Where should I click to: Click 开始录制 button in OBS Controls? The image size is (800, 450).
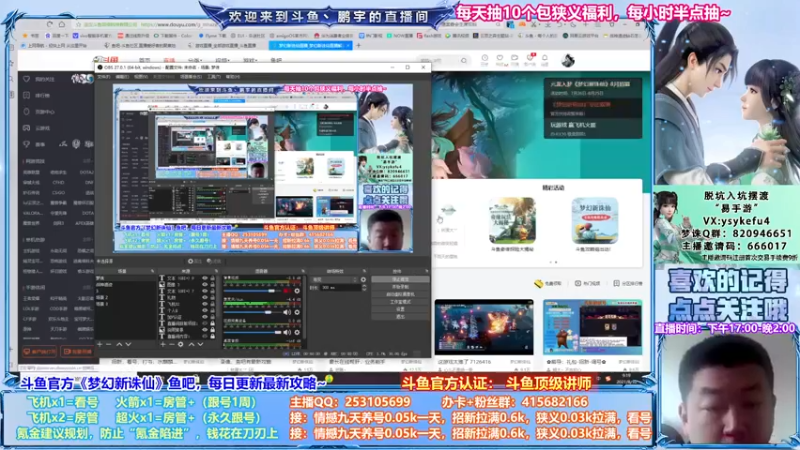[400, 287]
